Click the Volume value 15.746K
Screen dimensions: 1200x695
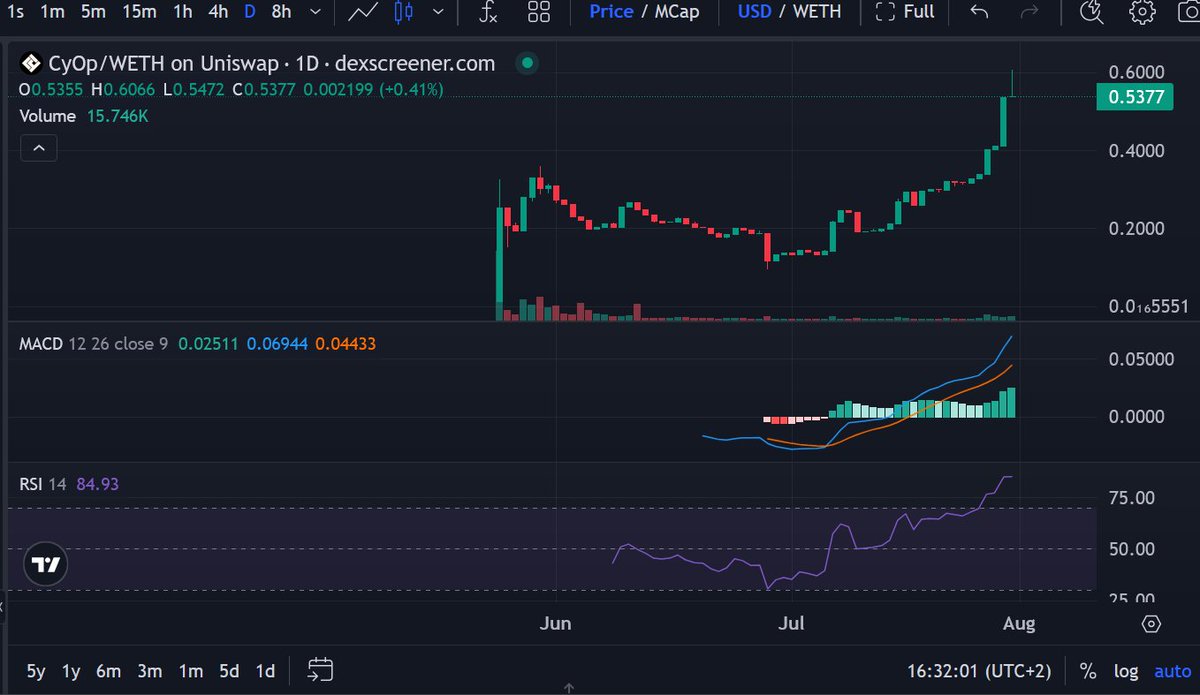tap(117, 116)
